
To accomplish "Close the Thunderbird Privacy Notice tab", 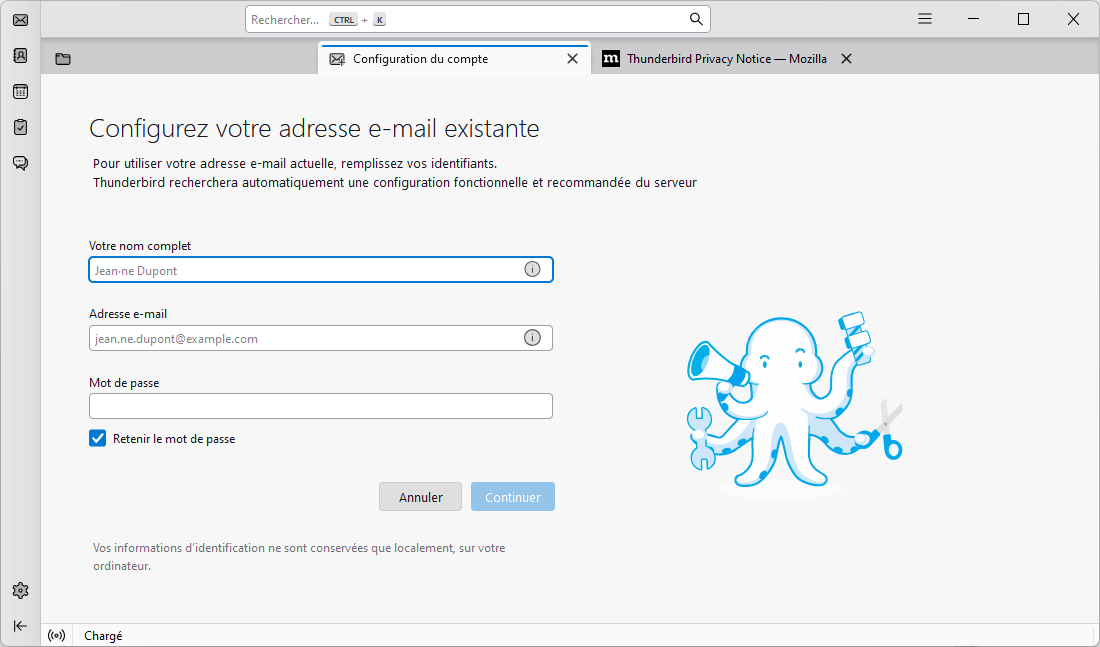I will [x=846, y=58].
